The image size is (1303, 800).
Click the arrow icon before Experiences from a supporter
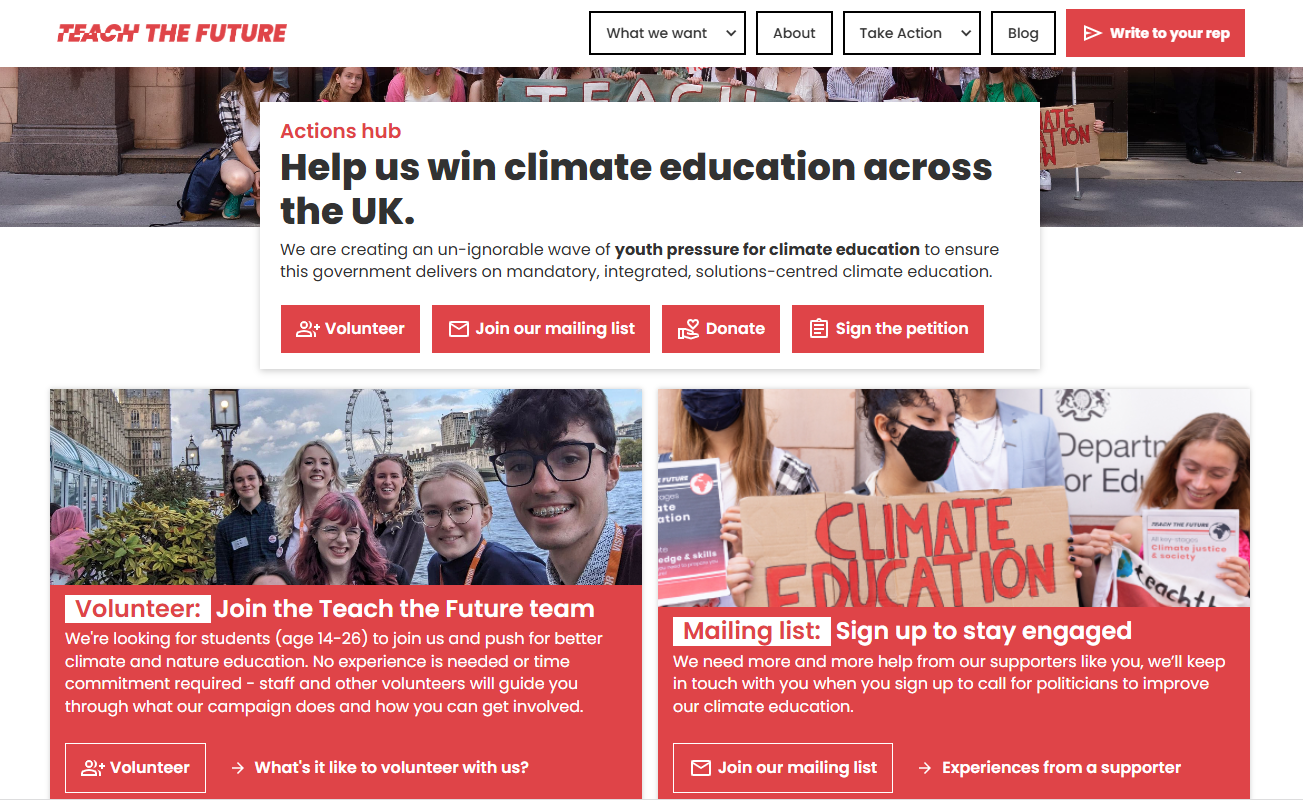(925, 768)
